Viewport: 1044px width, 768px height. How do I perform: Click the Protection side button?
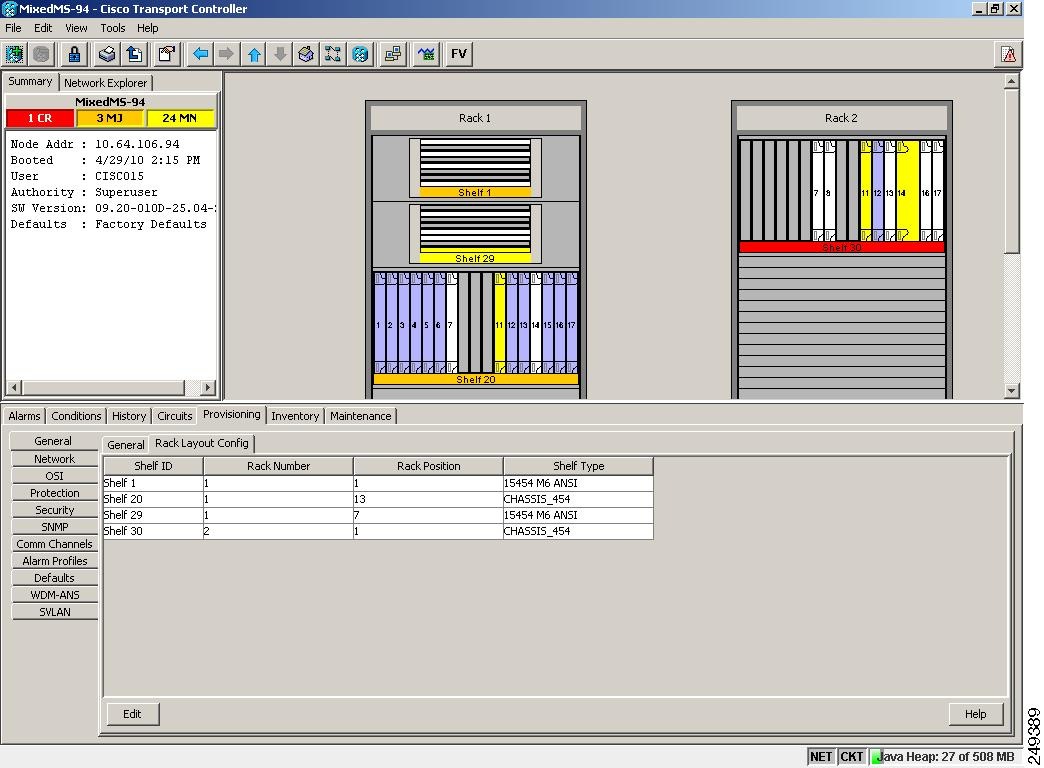tap(55, 493)
